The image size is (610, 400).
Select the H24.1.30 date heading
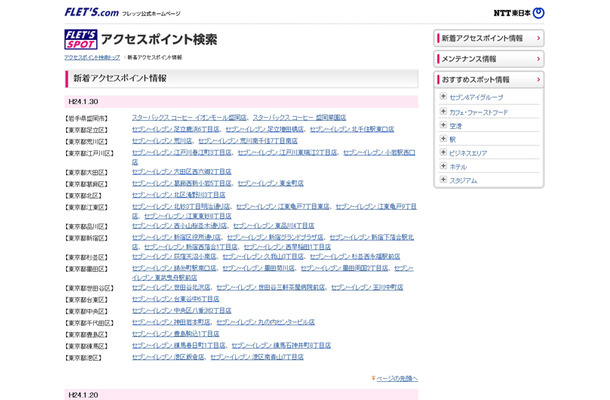pyautogui.click(x=83, y=102)
